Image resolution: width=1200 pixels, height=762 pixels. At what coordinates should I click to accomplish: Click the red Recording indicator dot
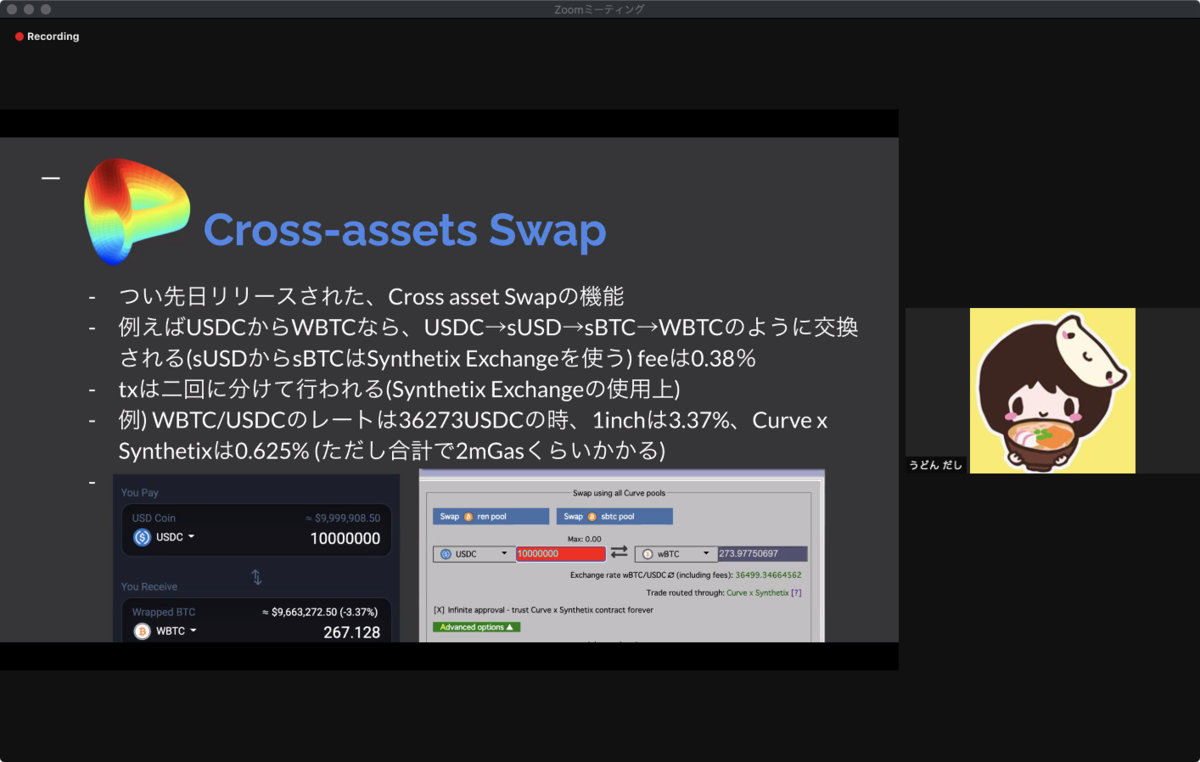tap(19, 37)
